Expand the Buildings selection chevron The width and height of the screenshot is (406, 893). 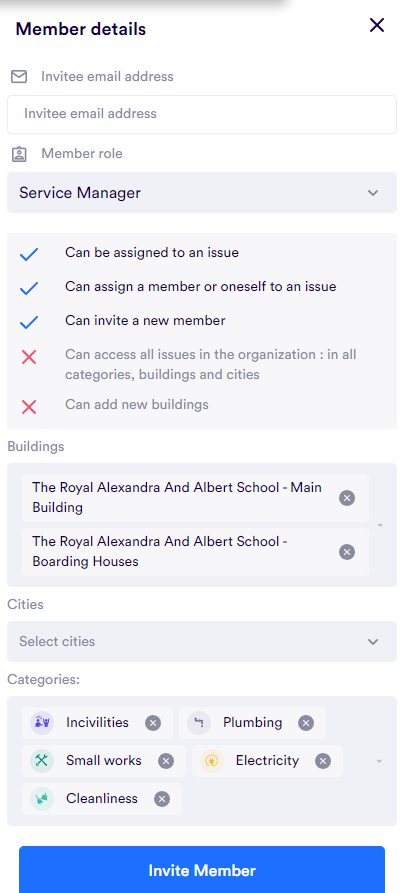coord(380,525)
